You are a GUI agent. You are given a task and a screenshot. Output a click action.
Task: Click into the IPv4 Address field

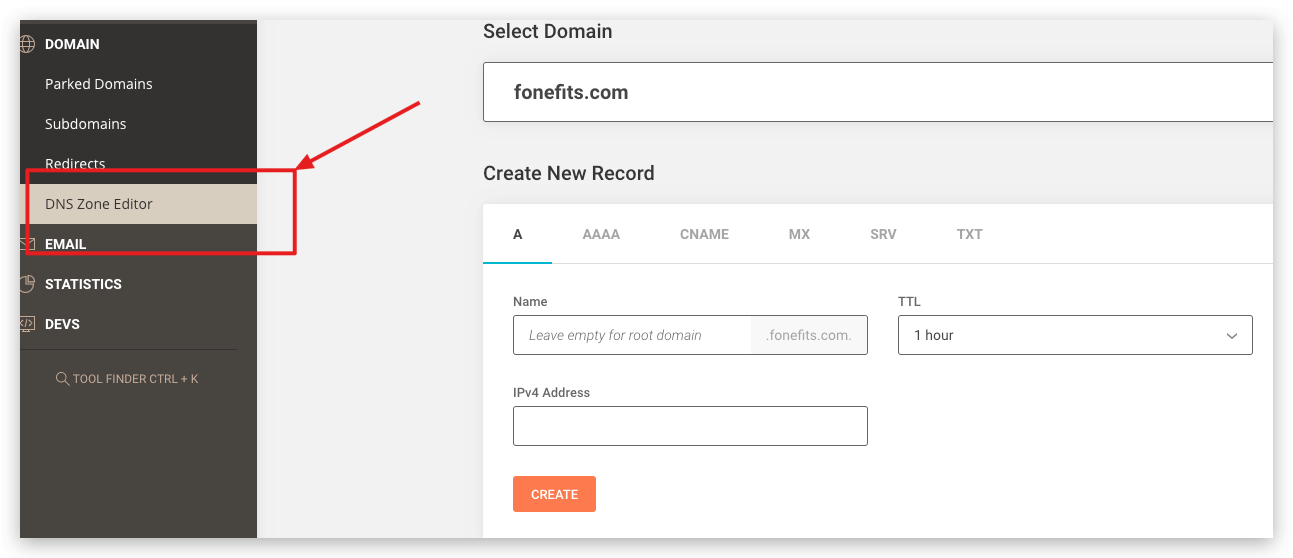[689, 426]
